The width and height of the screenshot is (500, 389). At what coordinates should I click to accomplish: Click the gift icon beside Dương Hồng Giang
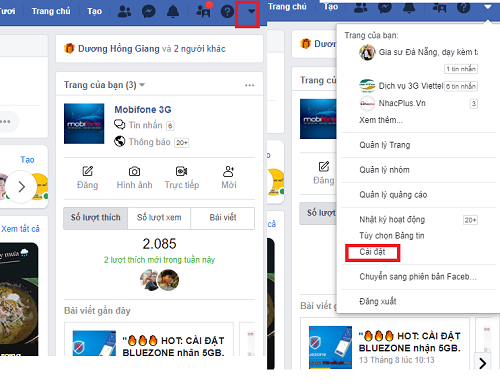pos(69,48)
